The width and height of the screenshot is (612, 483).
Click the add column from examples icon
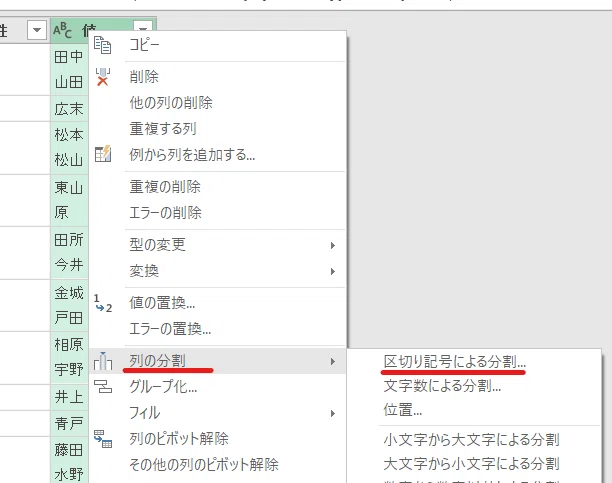103,154
